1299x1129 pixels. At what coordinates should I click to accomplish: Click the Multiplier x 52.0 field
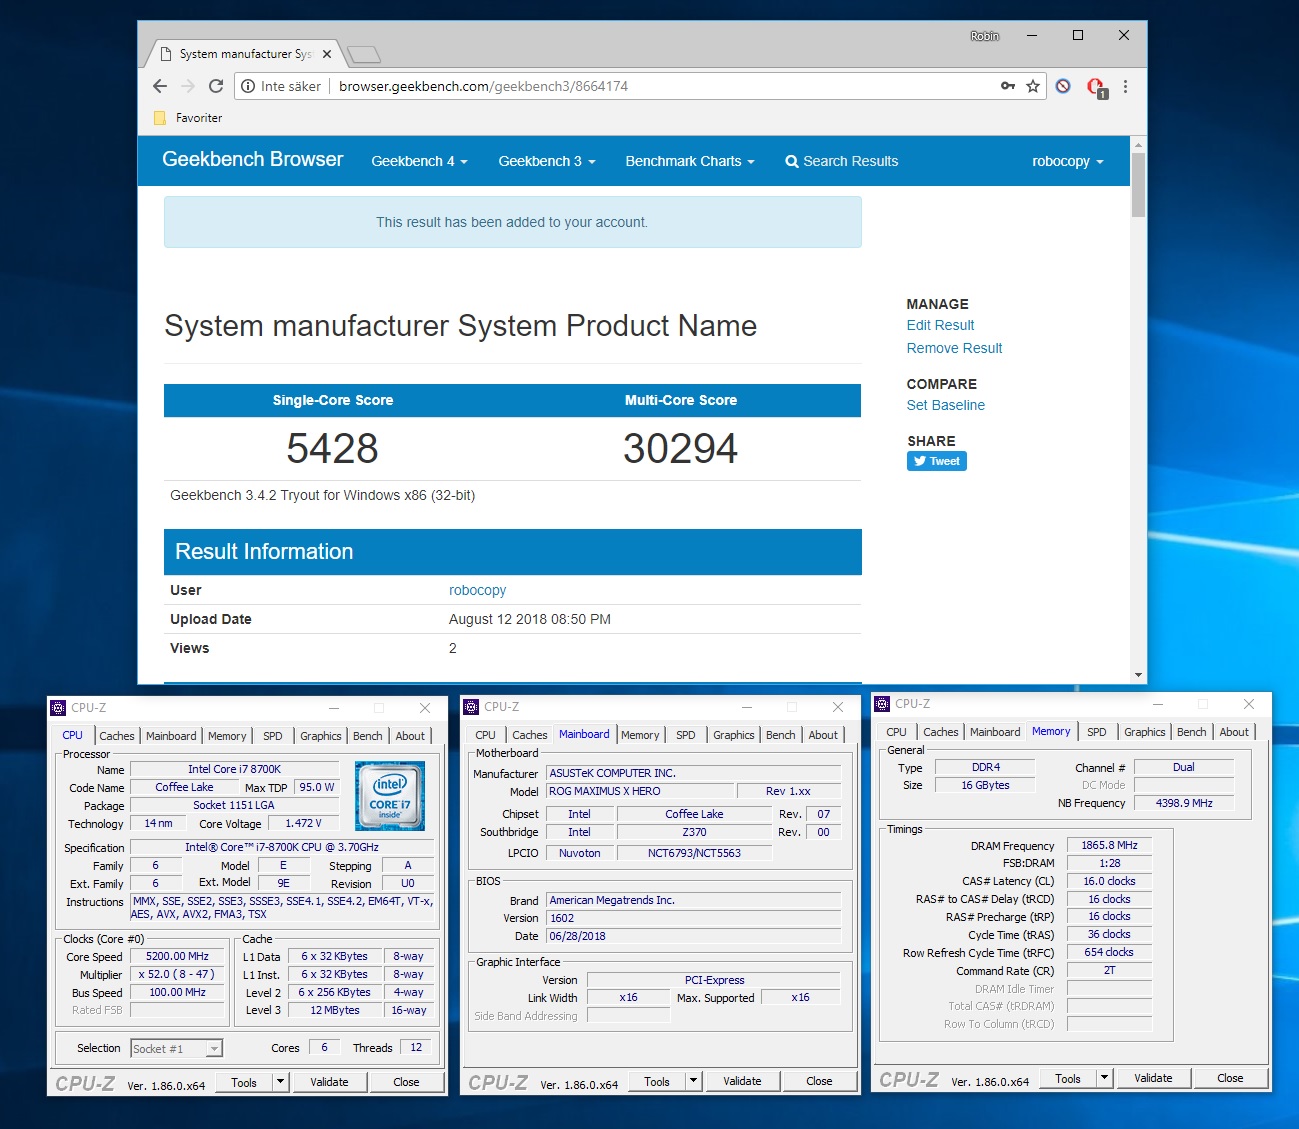click(177, 974)
